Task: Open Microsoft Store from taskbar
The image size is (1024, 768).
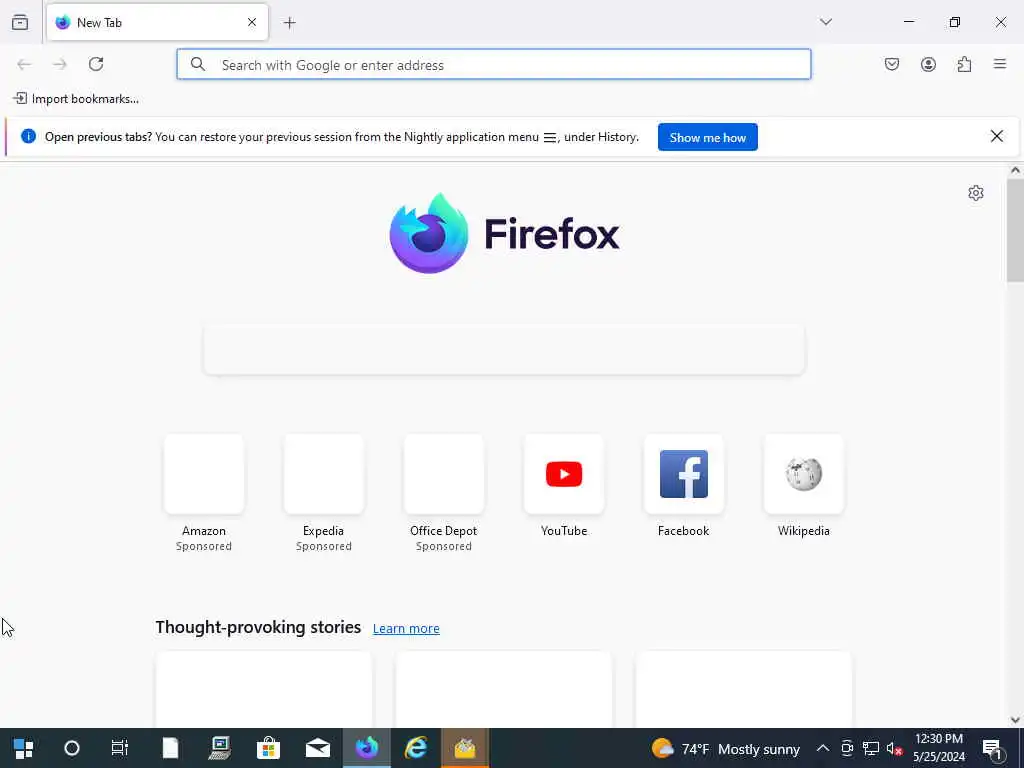Action: 268,748
